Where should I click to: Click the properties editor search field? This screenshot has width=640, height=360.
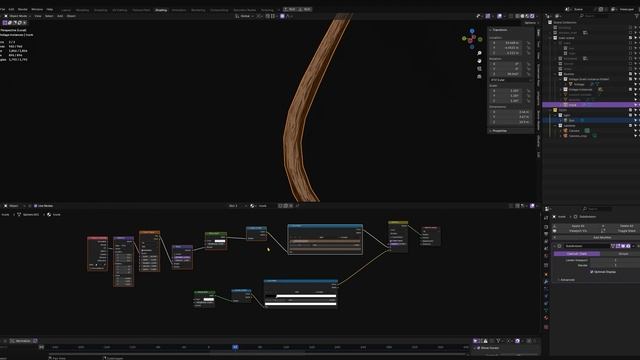click(596, 209)
